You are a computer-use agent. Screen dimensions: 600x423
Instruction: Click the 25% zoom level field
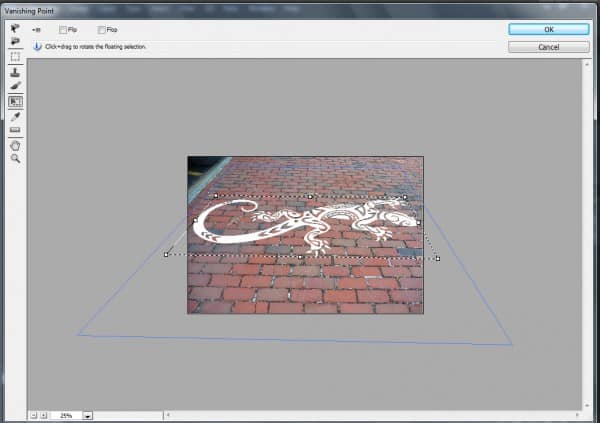pos(65,414)
